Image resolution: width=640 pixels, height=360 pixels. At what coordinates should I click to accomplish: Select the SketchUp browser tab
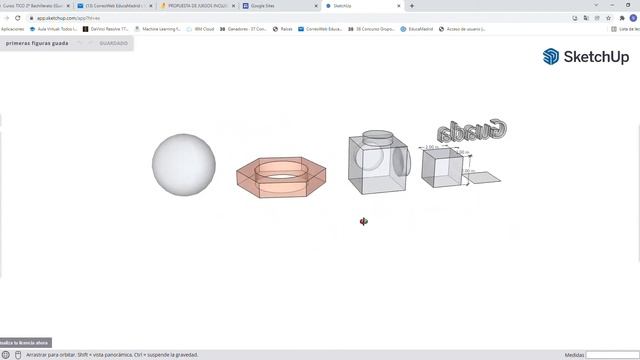click(x=362, y=6)
